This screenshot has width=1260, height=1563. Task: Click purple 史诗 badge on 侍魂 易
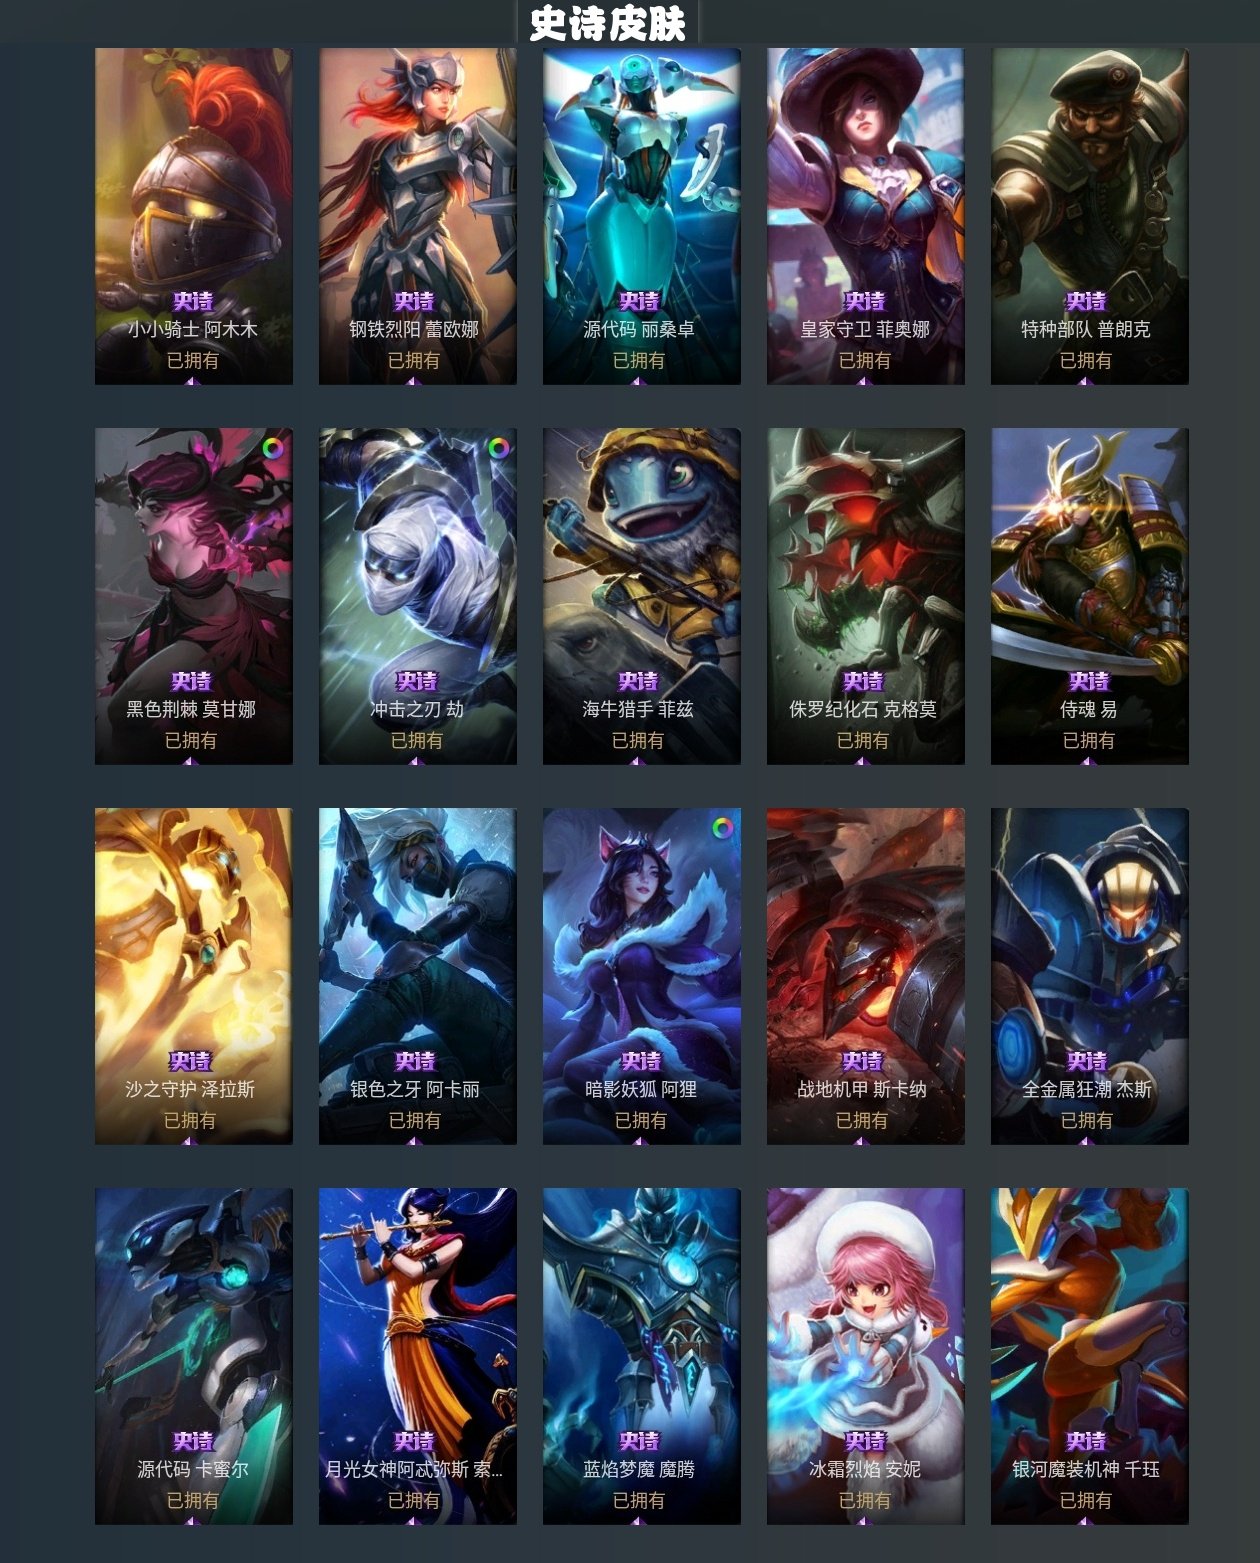click(1089, 681)
